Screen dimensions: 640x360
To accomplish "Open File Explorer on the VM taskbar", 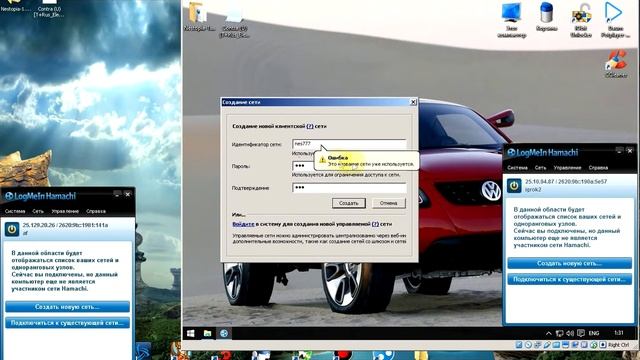I will tap(207, 333).
